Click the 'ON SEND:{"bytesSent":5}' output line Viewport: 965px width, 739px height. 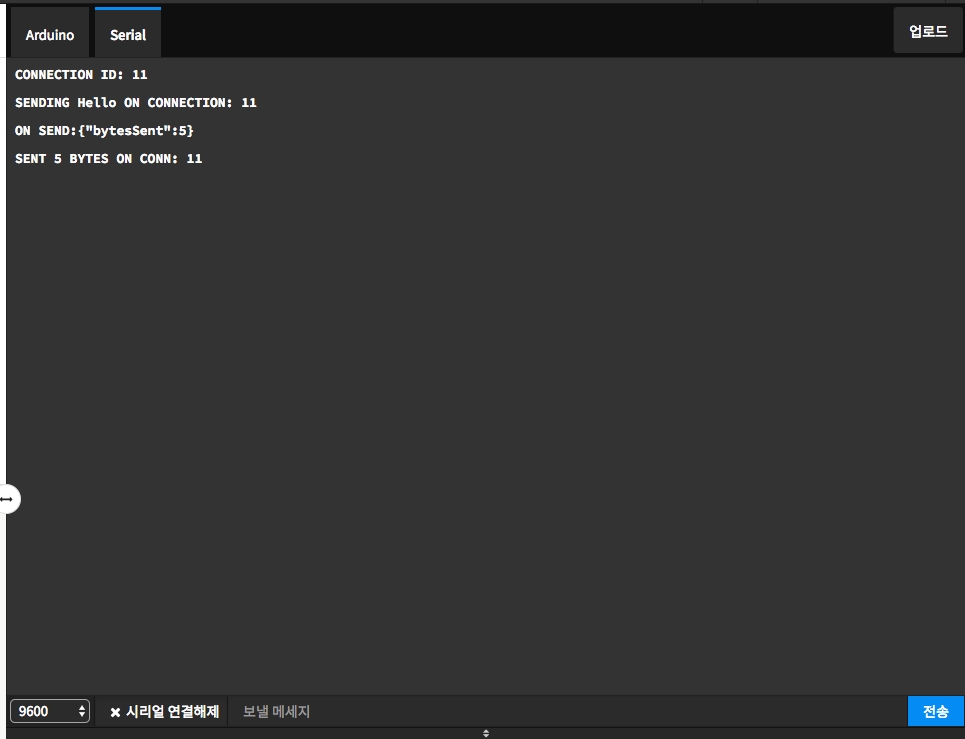click(x=104, y=130)
